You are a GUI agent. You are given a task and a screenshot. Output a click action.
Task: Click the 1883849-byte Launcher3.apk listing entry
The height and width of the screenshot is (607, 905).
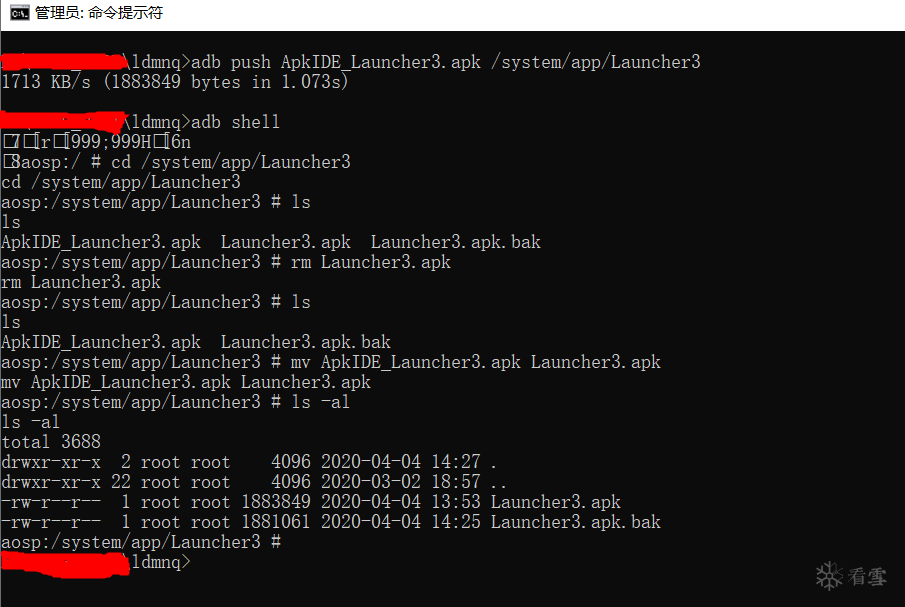[x=310, y=502]
